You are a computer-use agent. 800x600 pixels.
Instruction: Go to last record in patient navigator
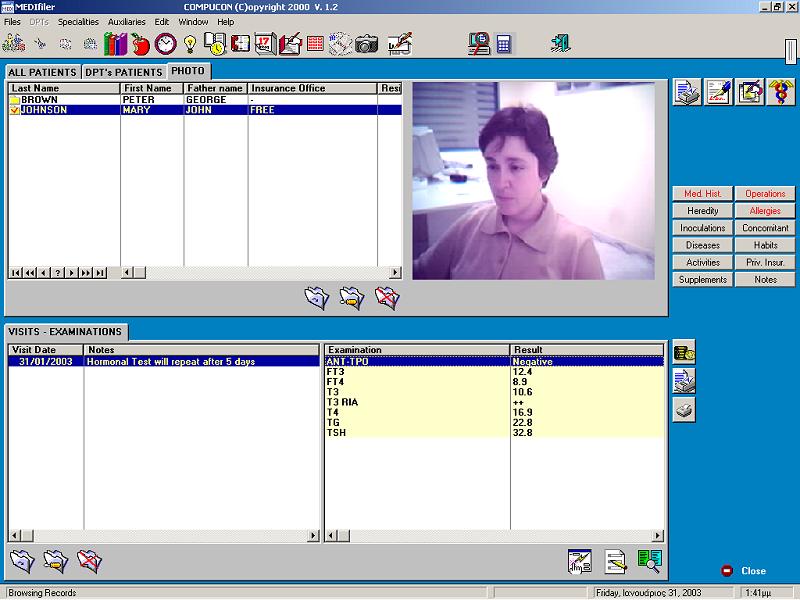pyautogui.click(x=100, y=273)
